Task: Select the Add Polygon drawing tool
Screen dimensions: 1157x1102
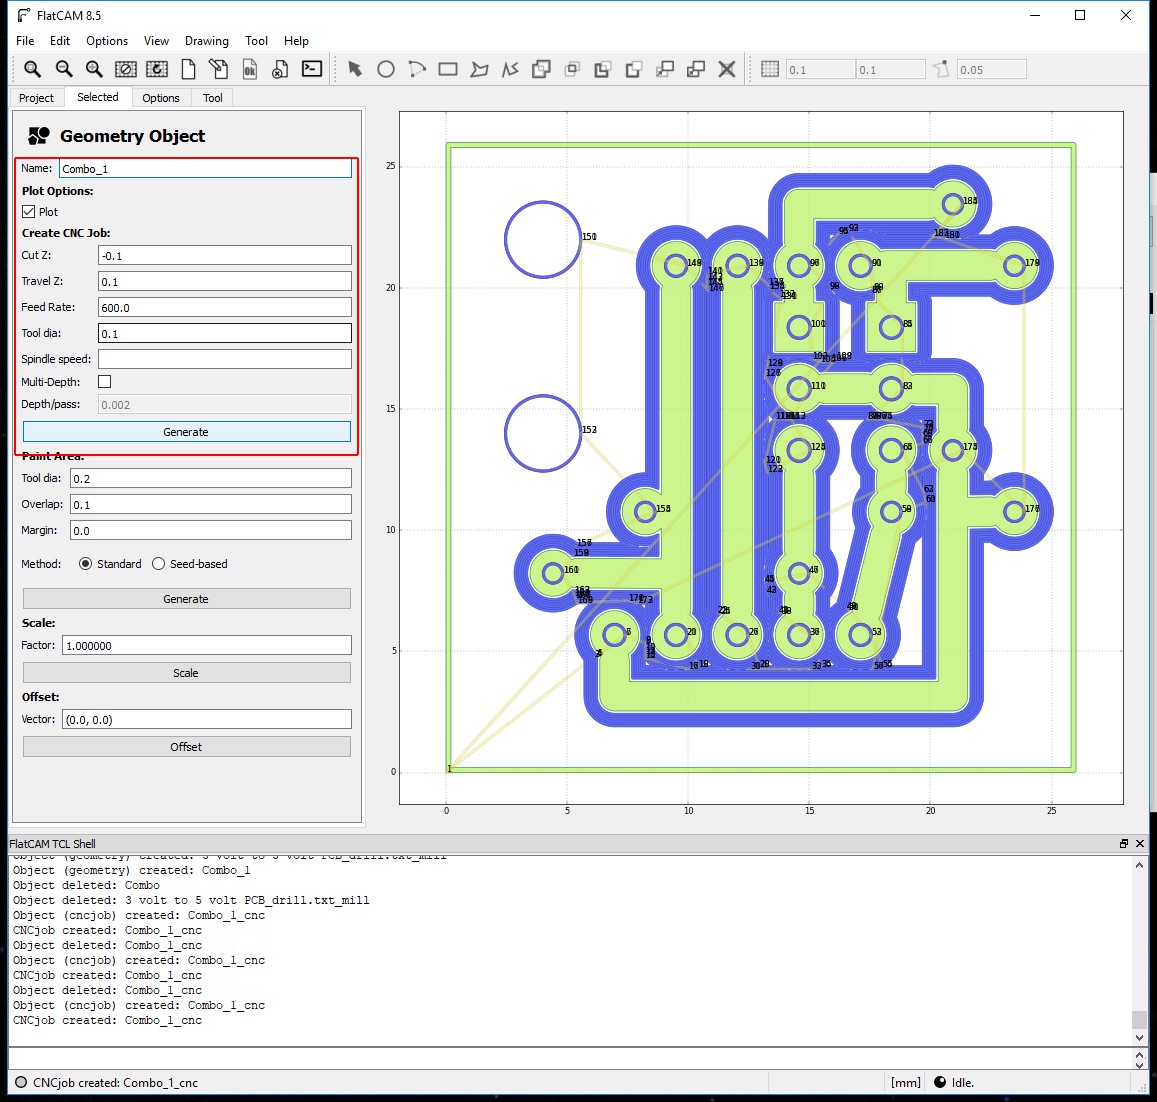Action: click(479, 69)
